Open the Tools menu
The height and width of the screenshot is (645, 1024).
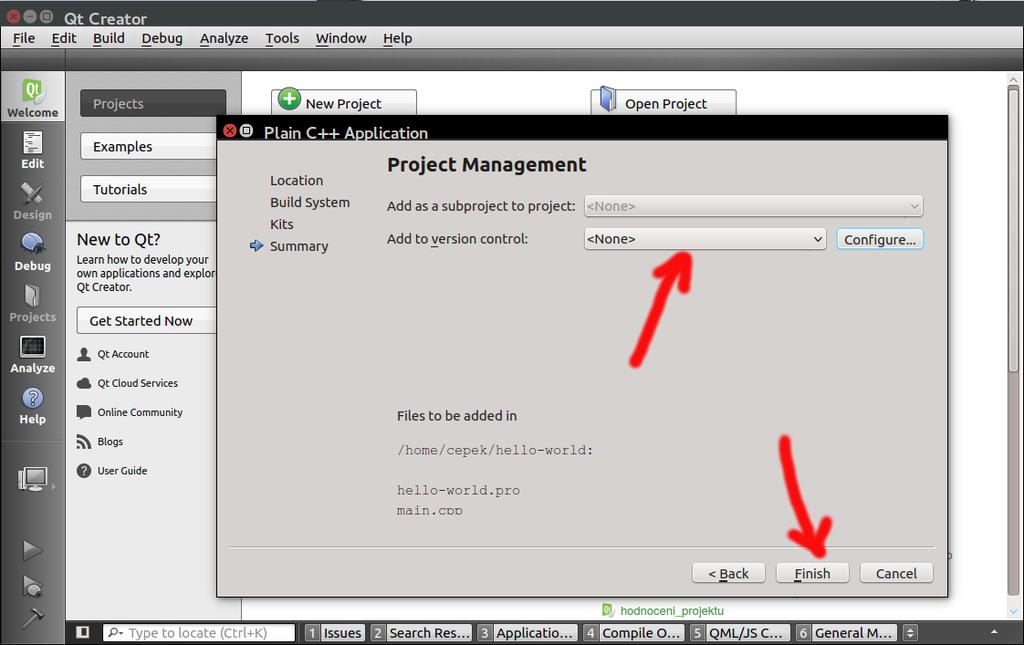pos(282,38)
